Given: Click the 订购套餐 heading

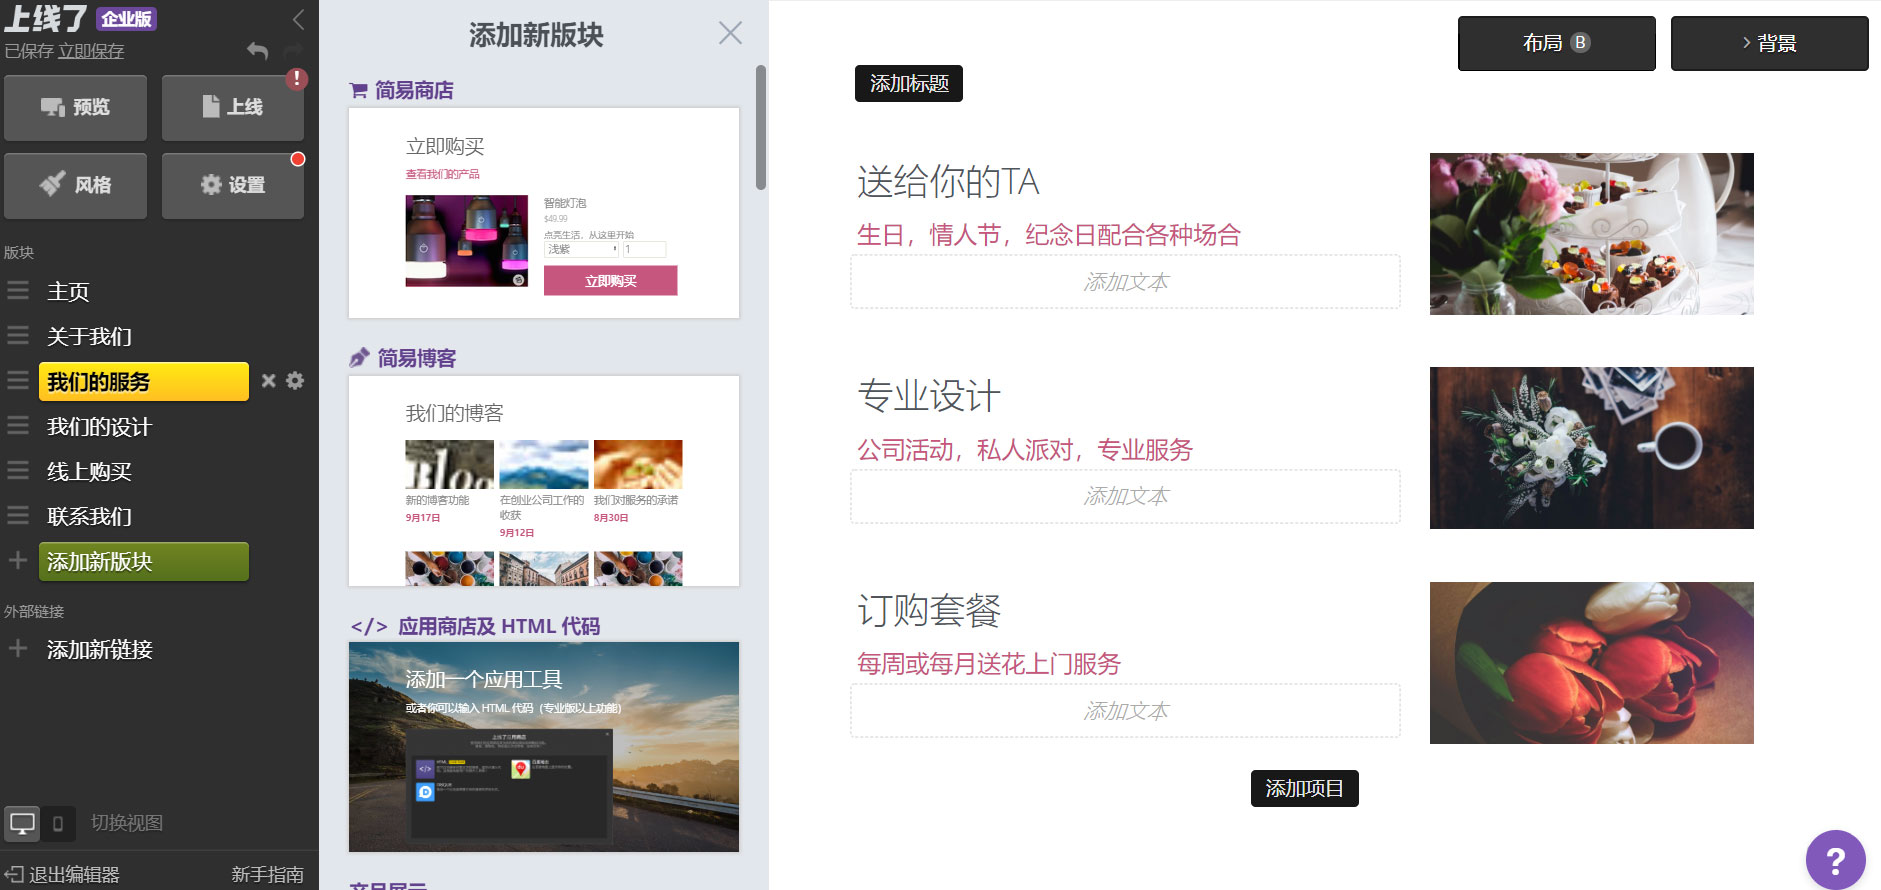Looking at the screenshot, I should coord(929,611).
